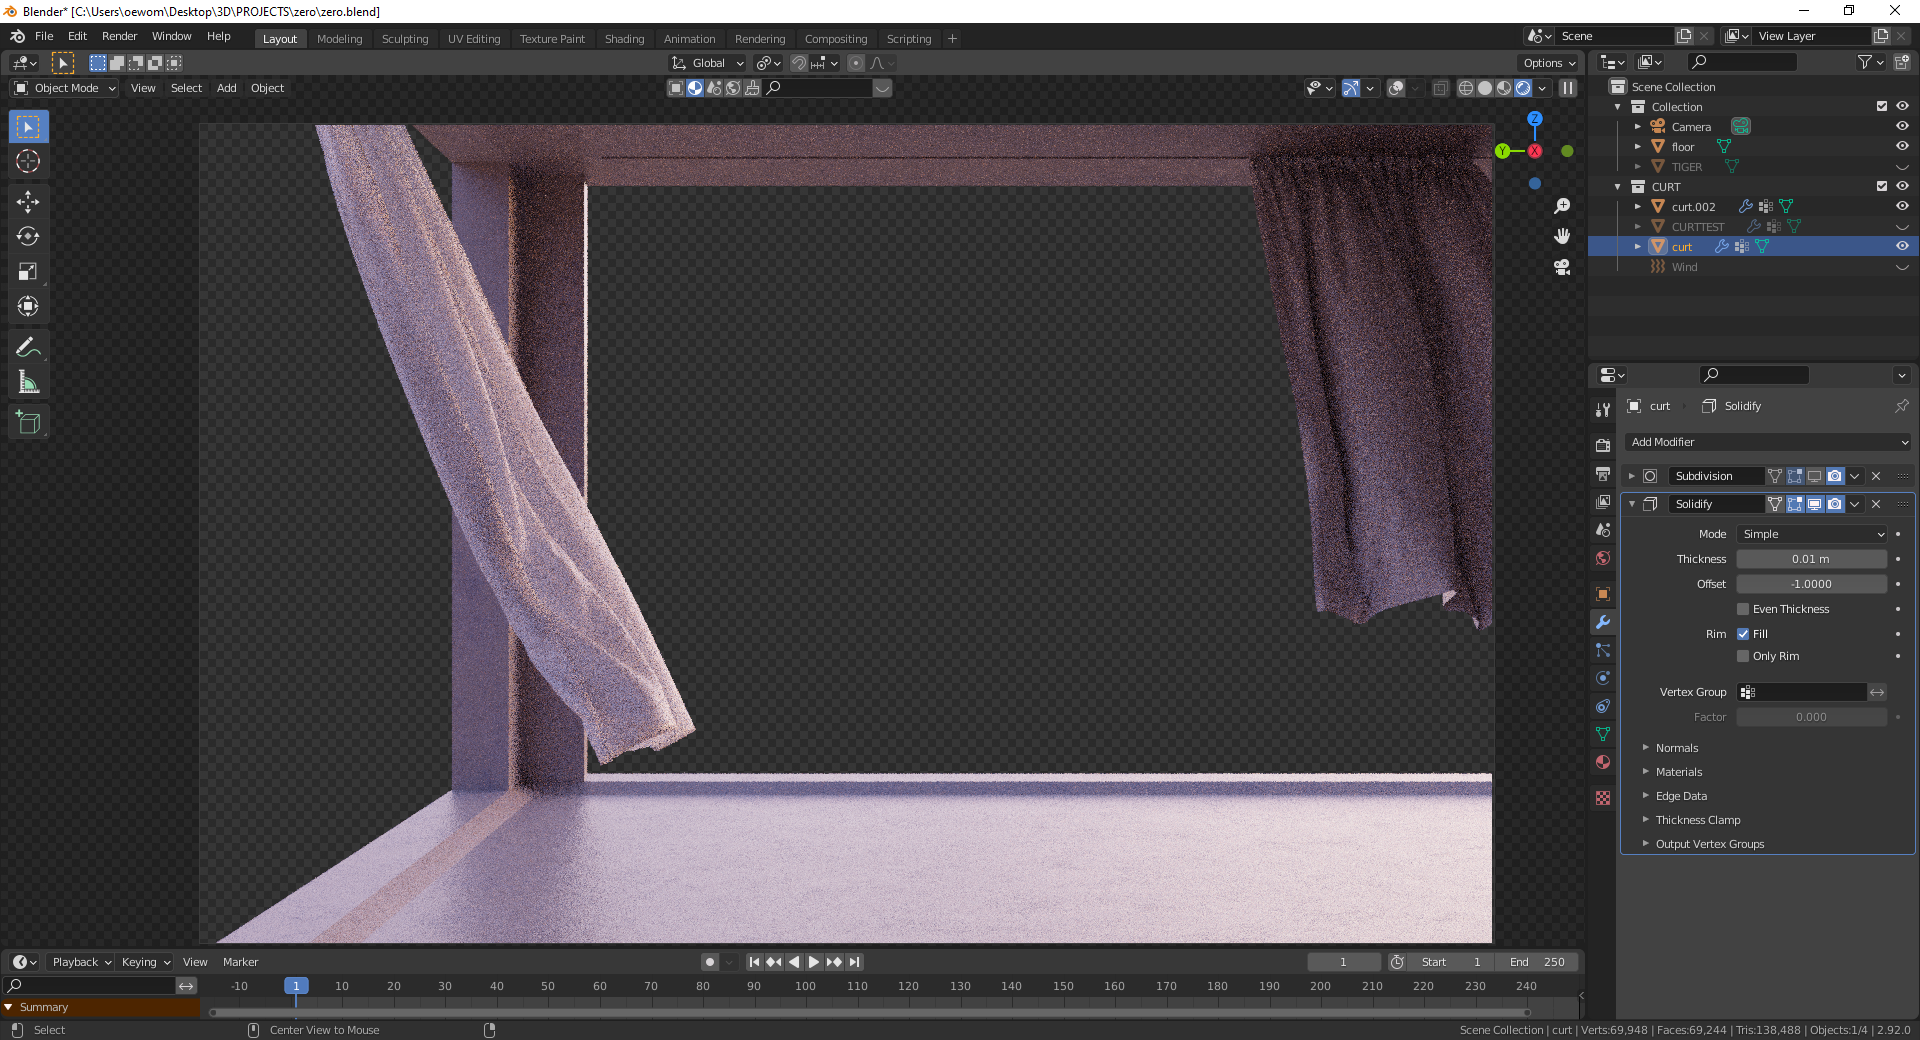
Task: Switch to the Animation workspace tab
Action: [x=690, y=39]
